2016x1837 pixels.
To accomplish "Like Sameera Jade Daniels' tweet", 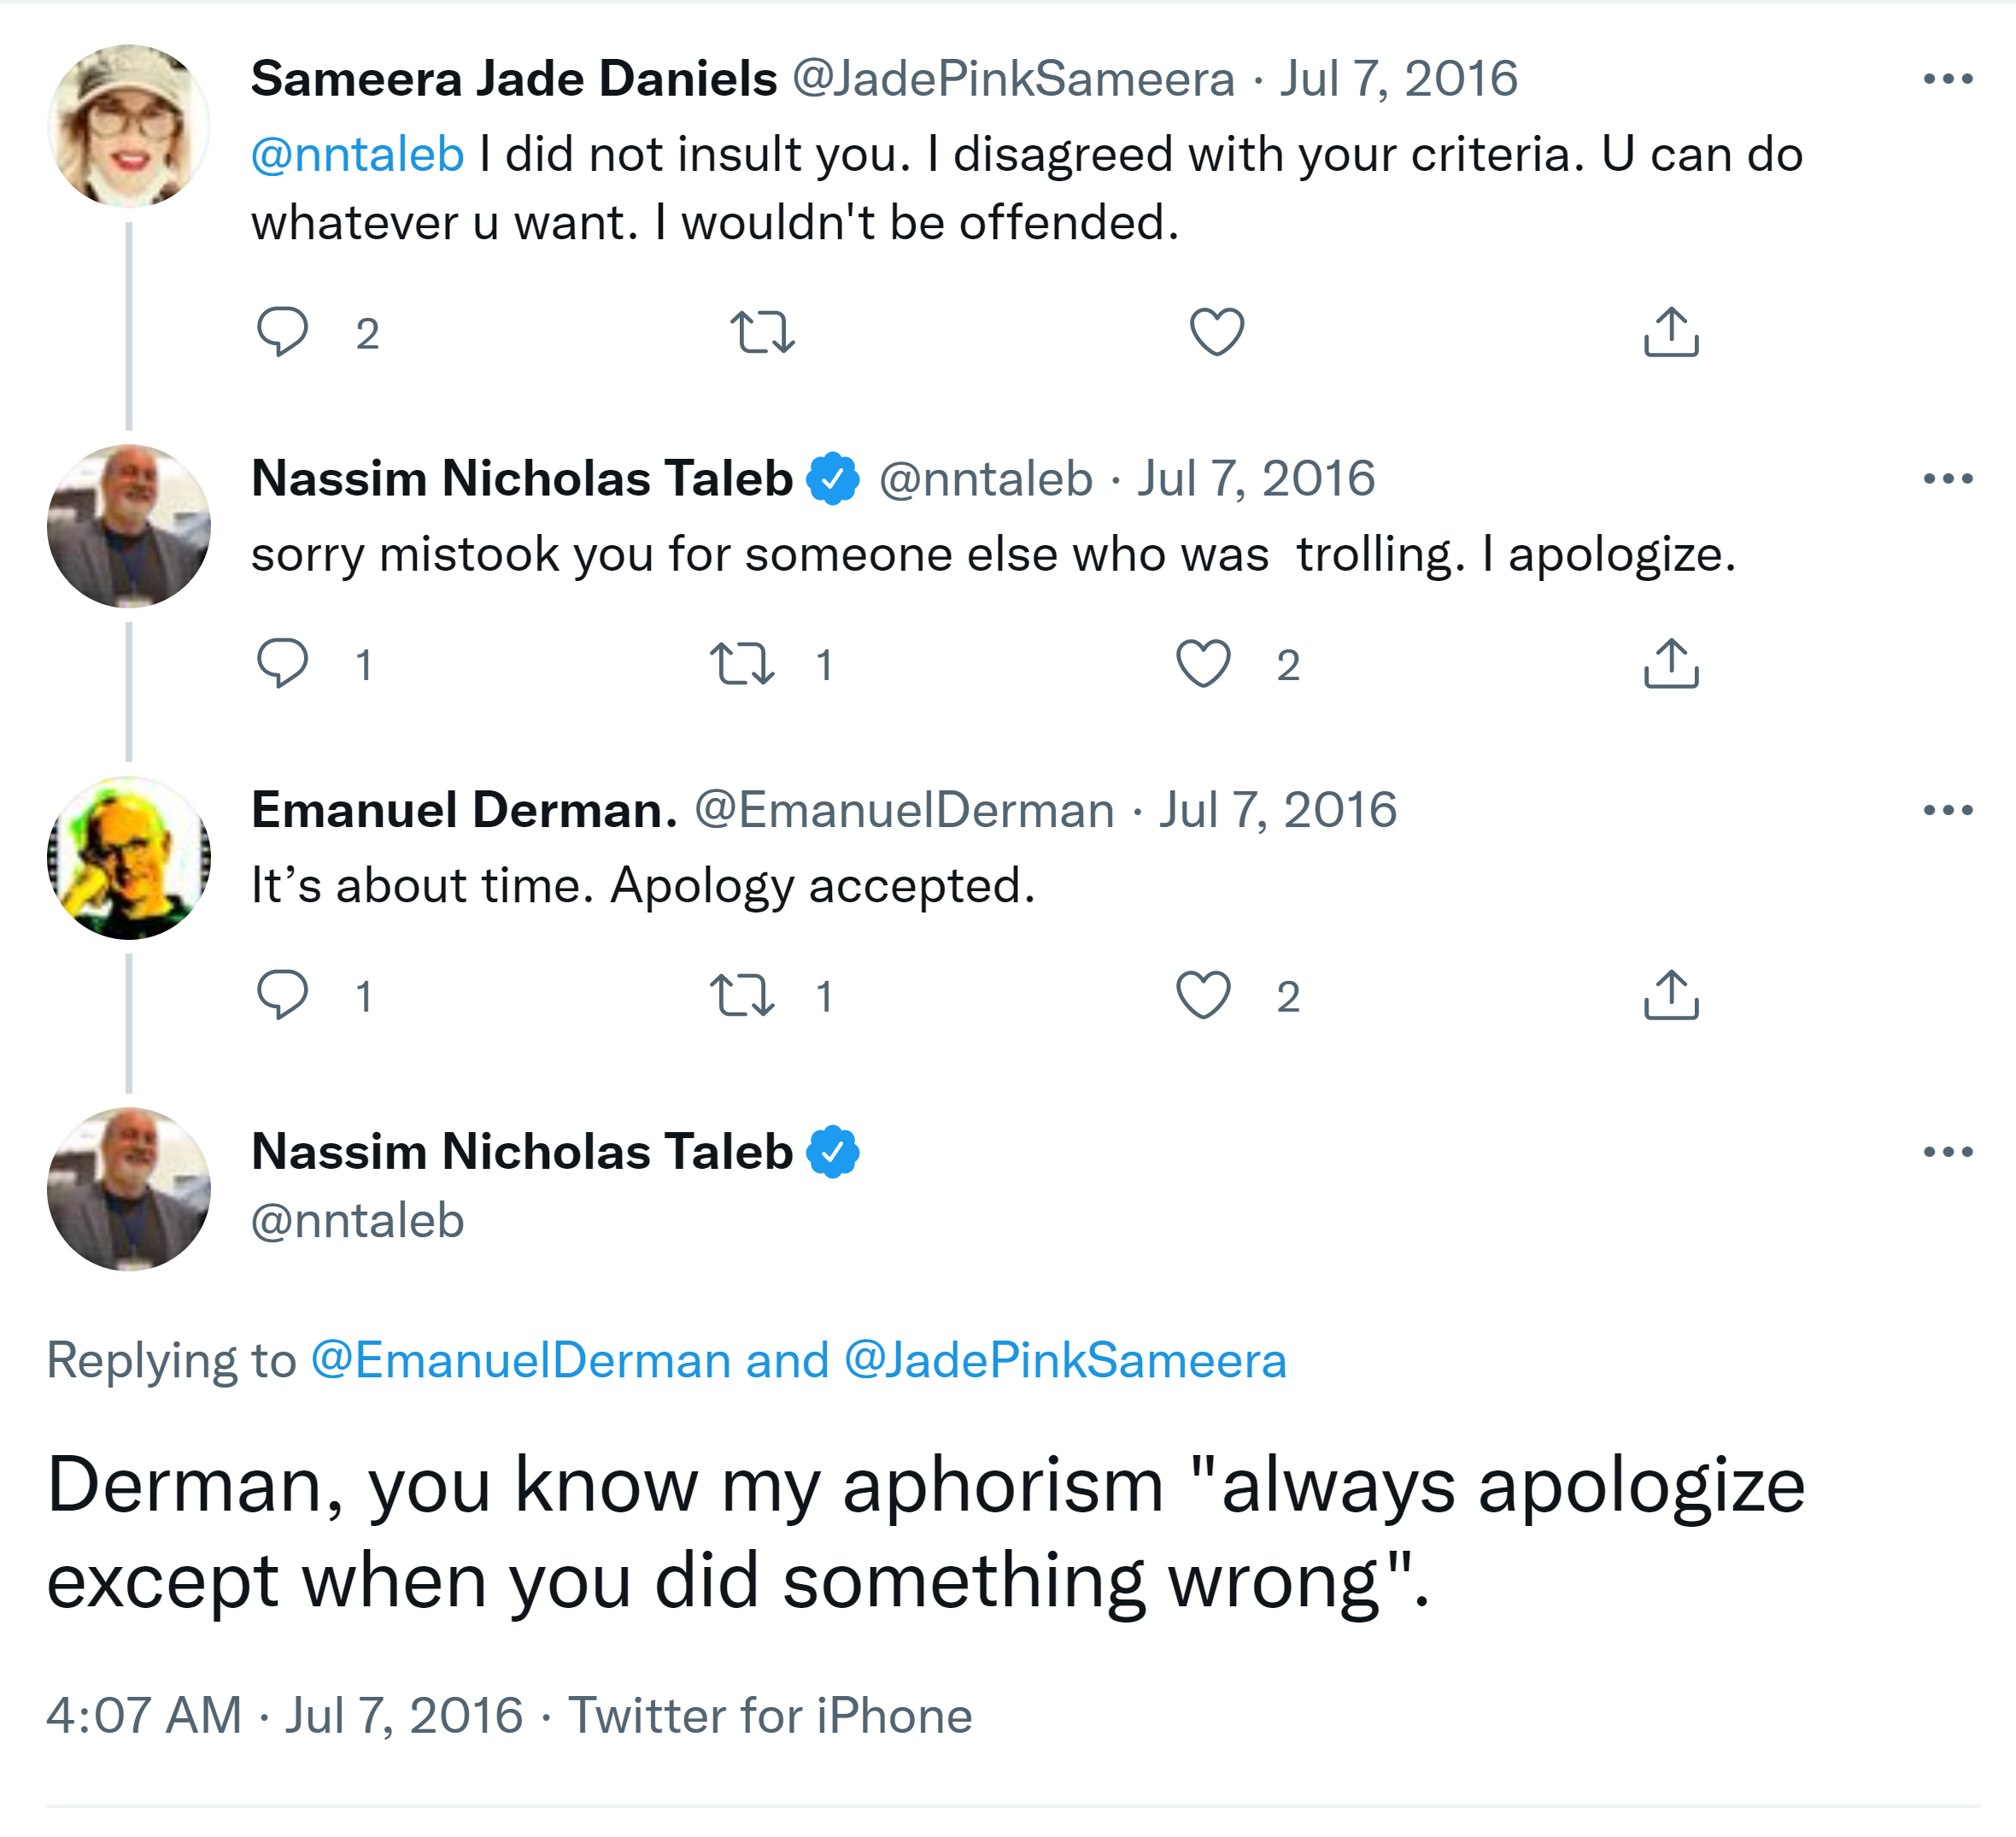I will point(1216,332).
